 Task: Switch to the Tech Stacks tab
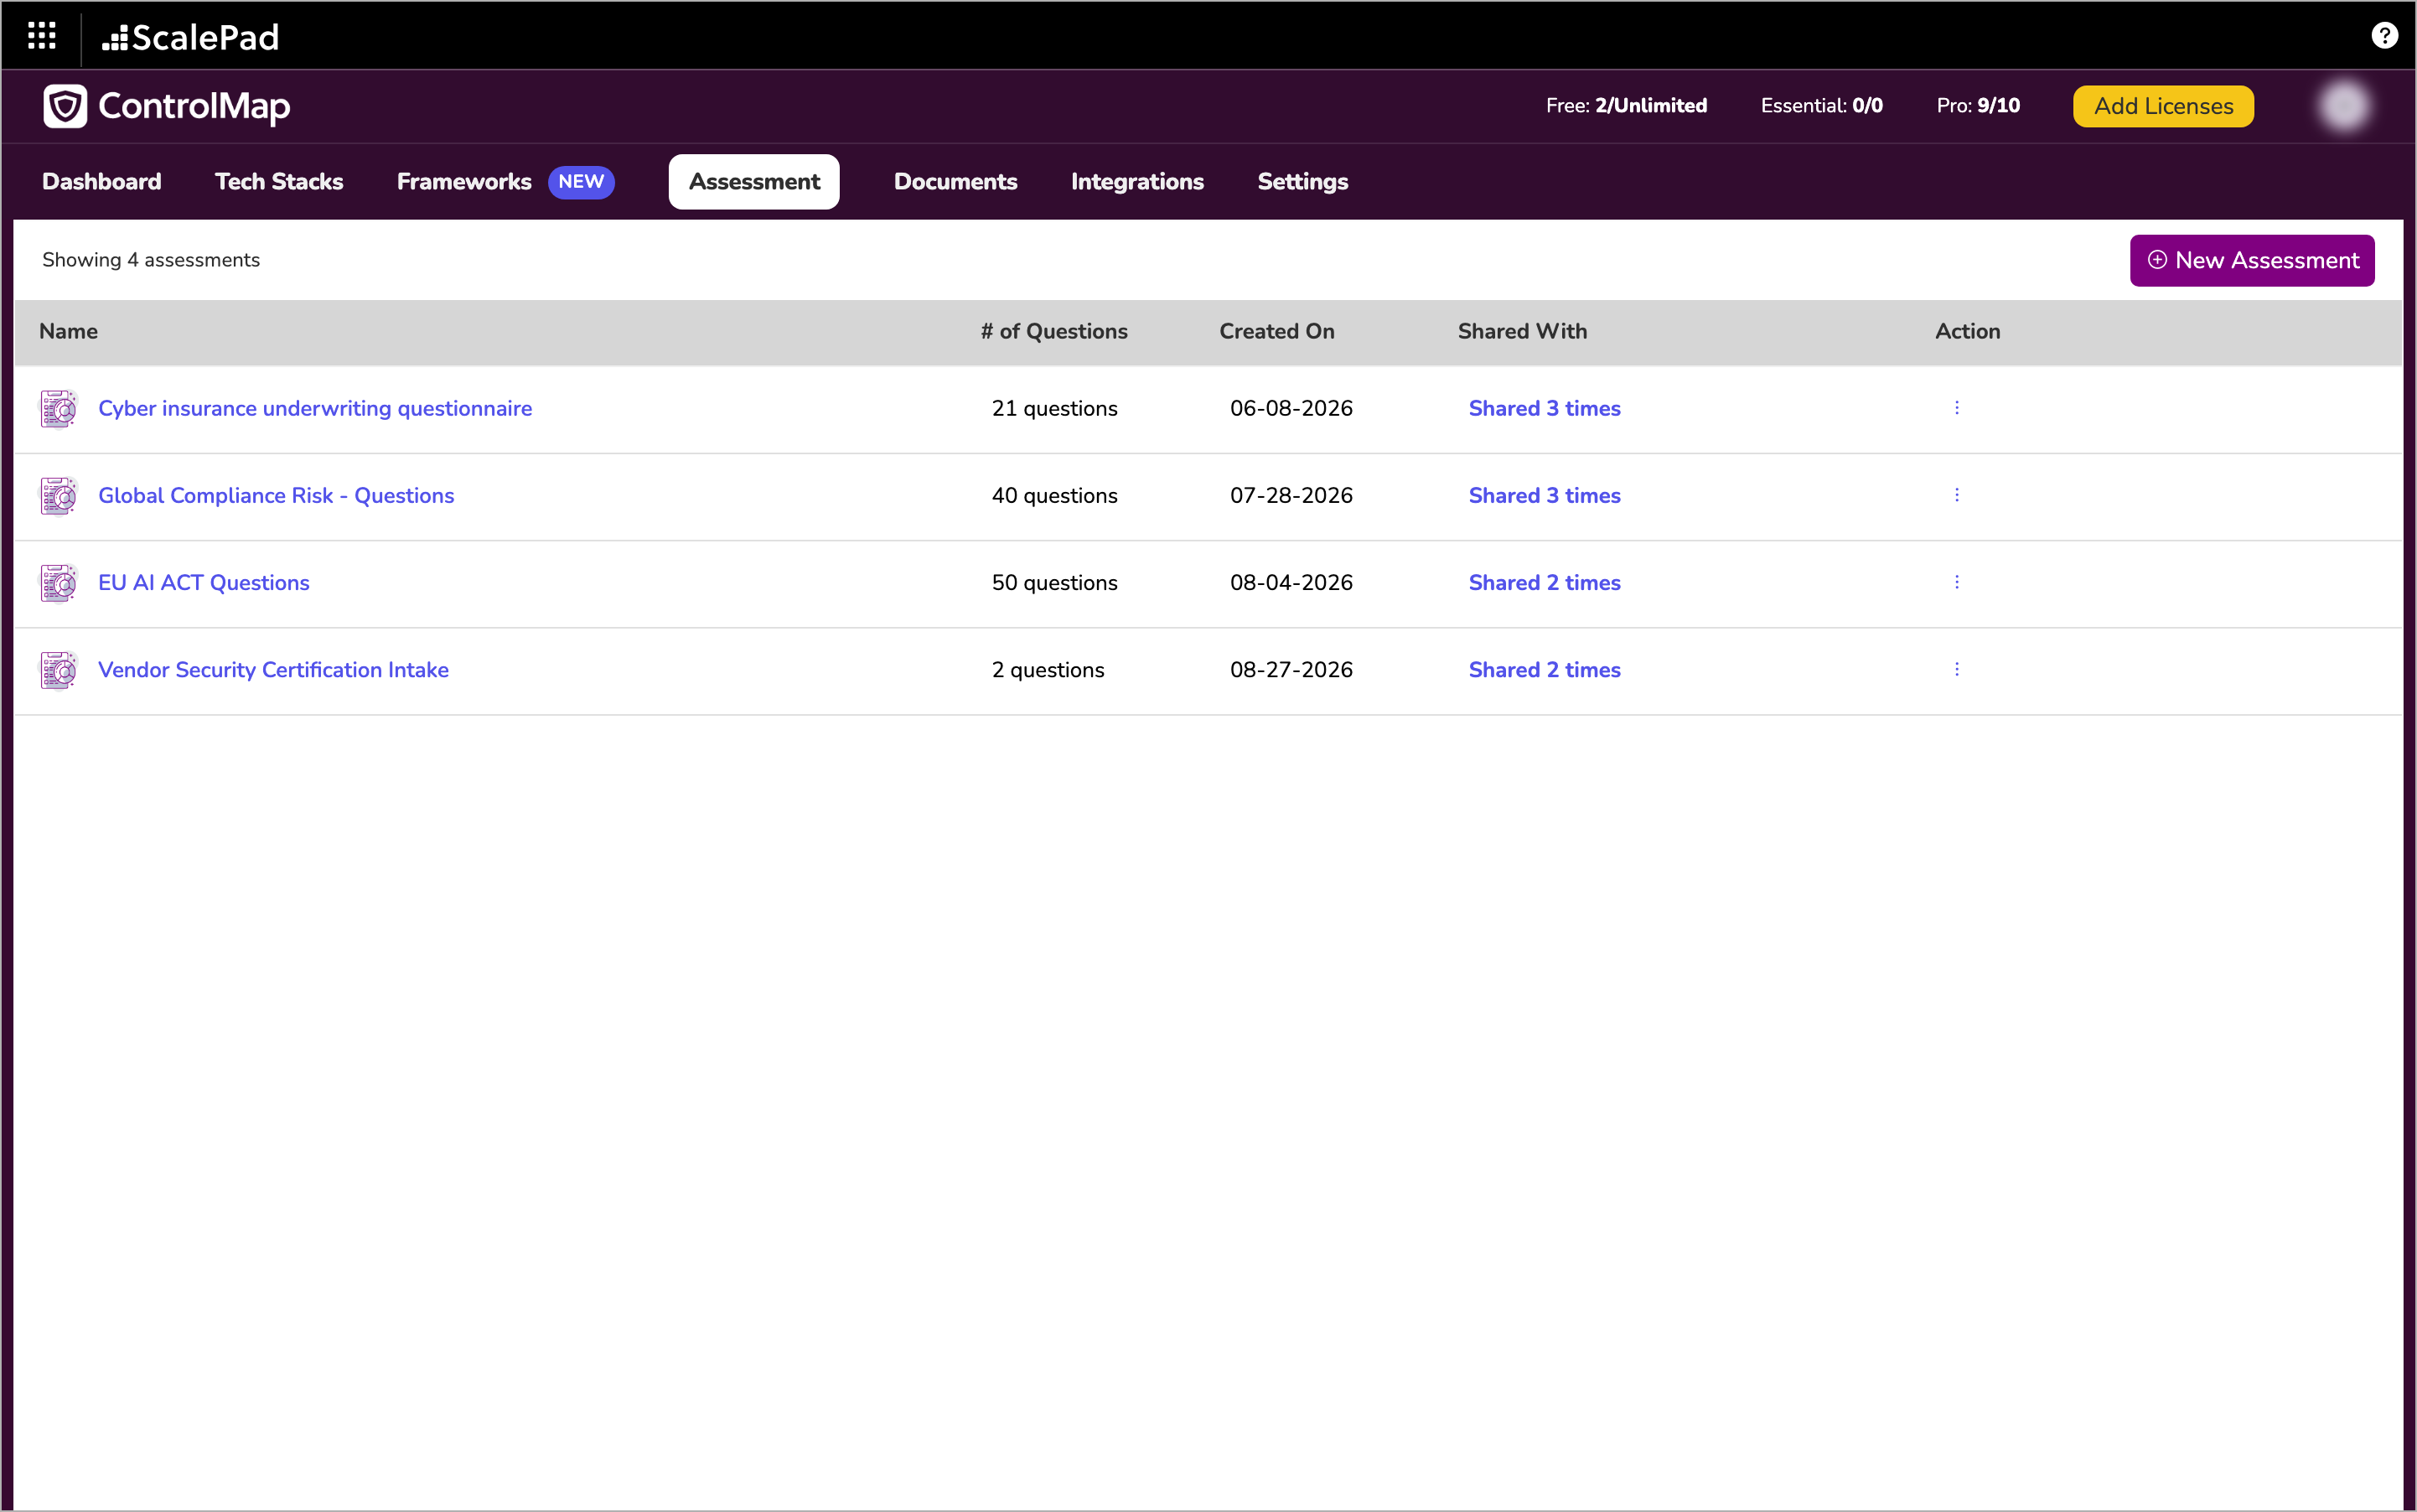pos(279,182)
